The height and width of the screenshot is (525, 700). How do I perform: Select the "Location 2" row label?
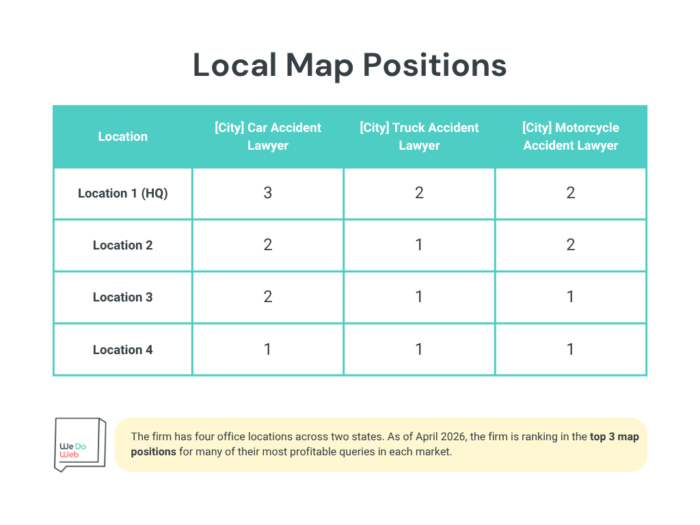pos(123,245)
